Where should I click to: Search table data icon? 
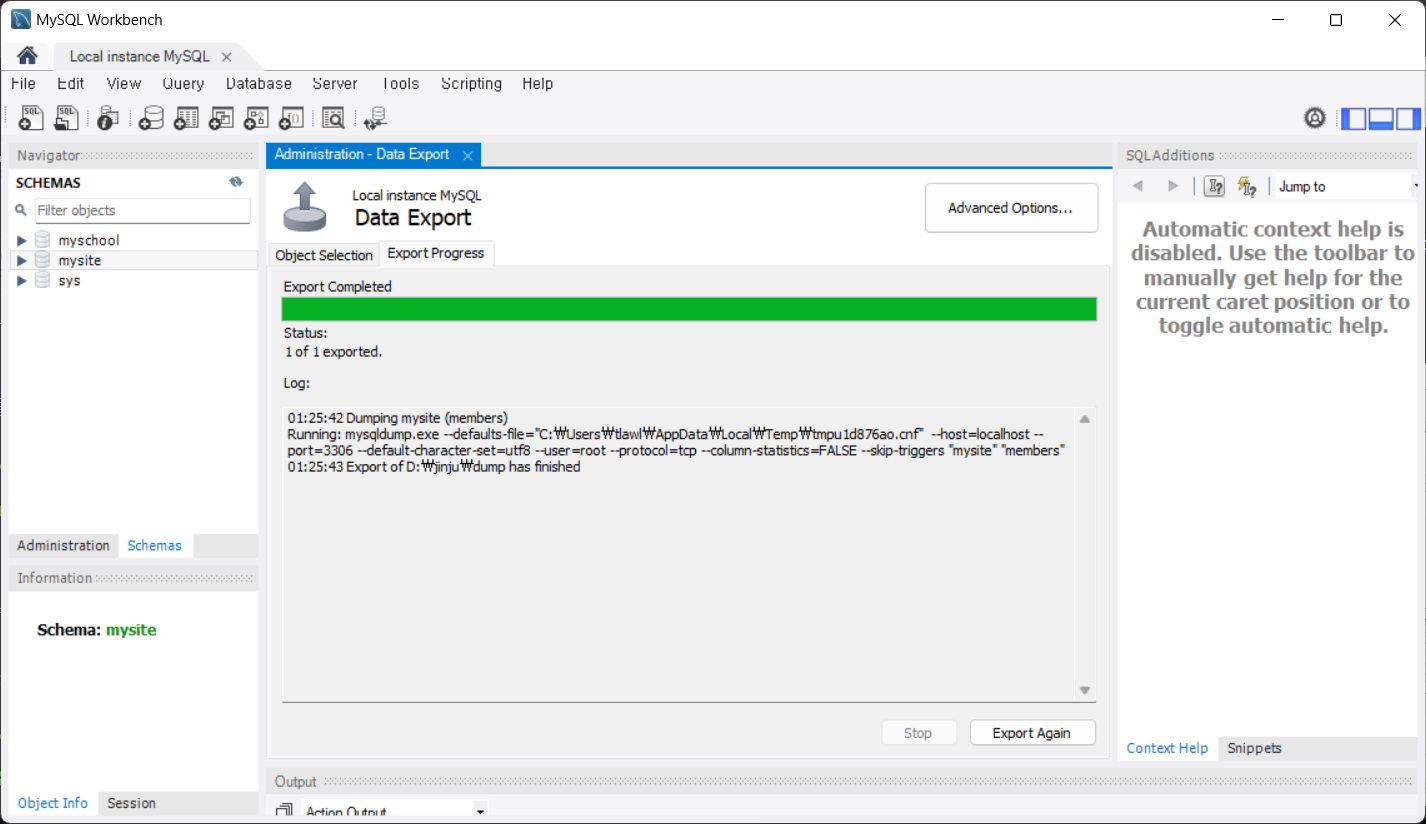pyautogui.click(x=333, y=118)
